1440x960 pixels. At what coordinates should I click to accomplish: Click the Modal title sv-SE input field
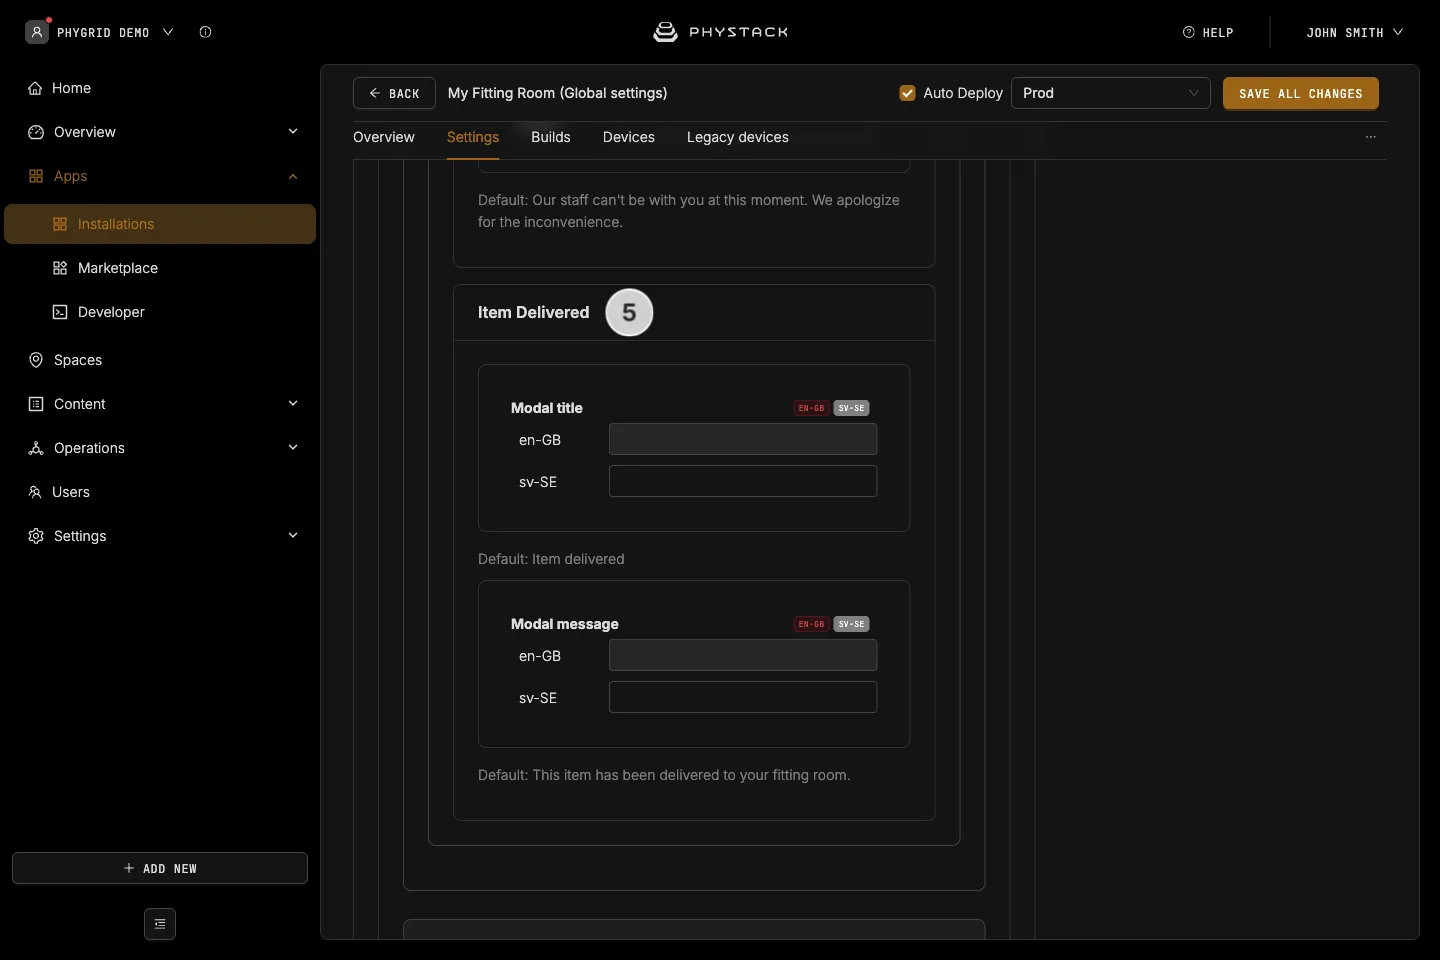(x=743, y=481)
